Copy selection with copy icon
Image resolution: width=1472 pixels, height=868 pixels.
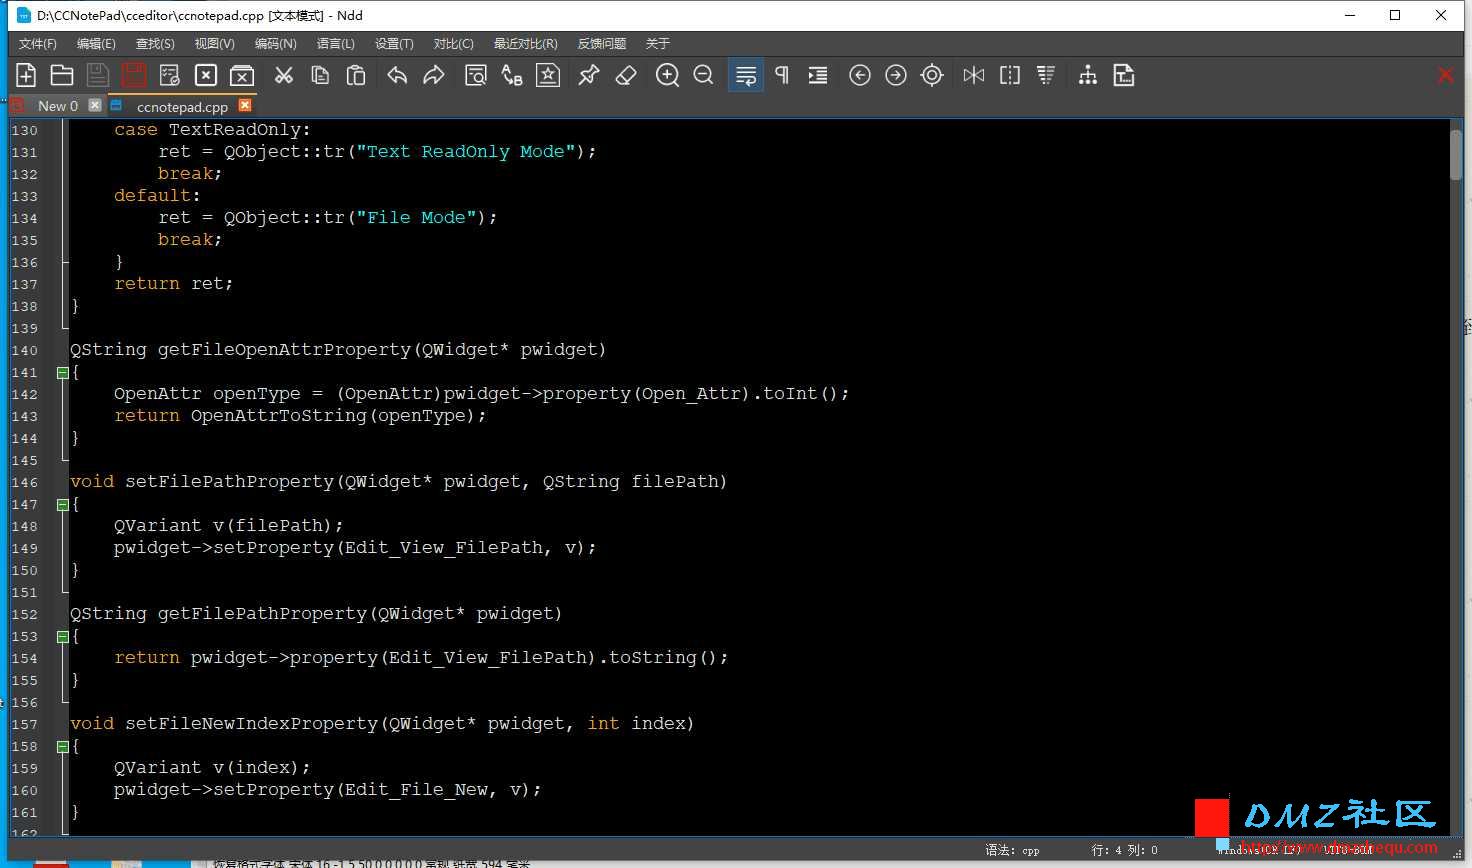pos(320,75)
